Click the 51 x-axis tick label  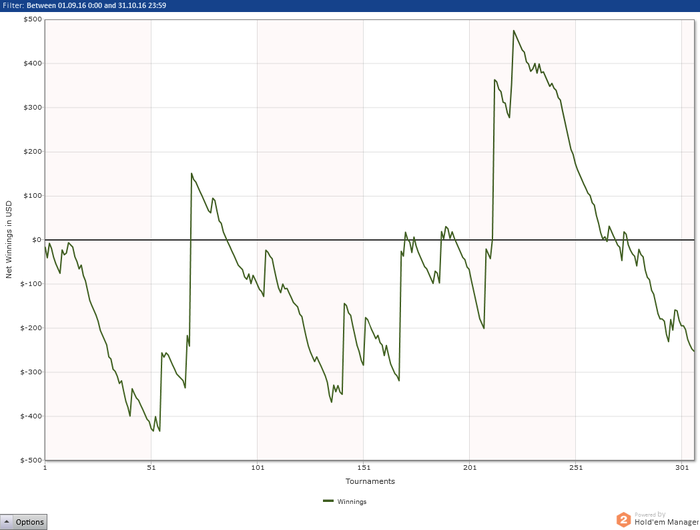(x=151, y=467)
